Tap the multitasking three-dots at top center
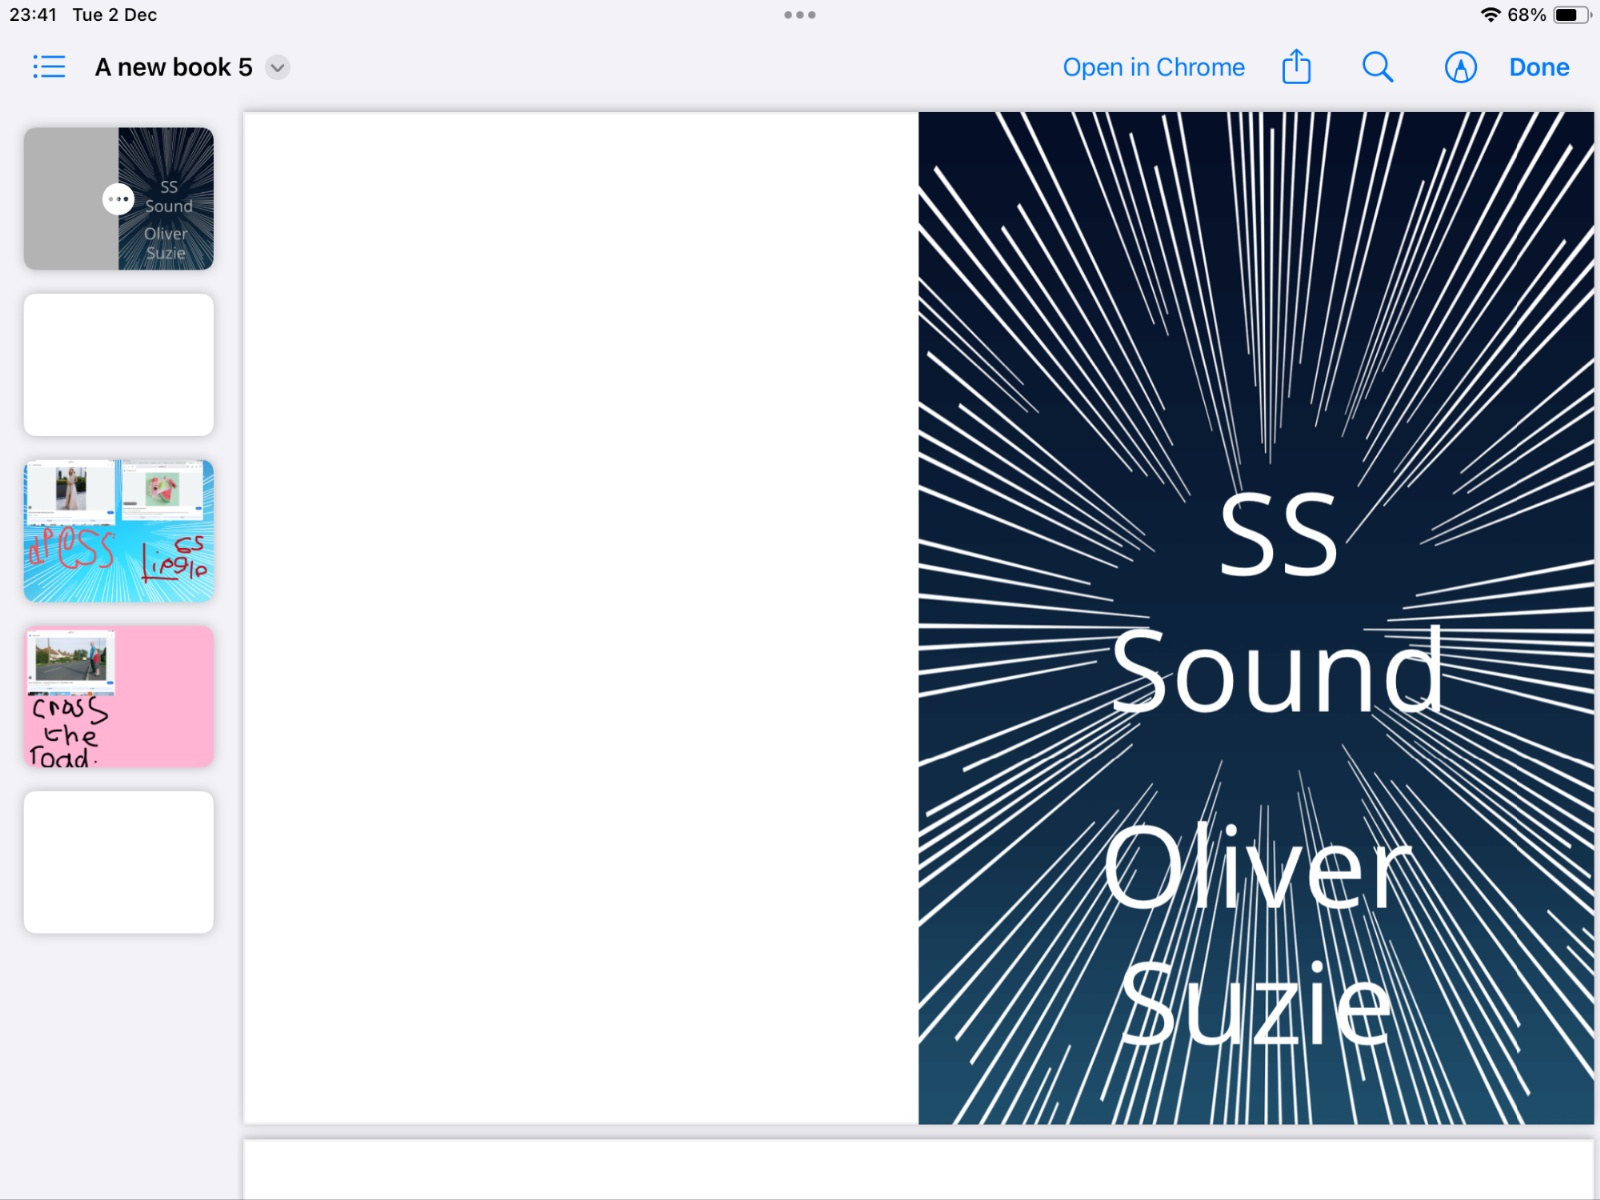This screenshot has width=1600, height=1200. tap(800, 15)
